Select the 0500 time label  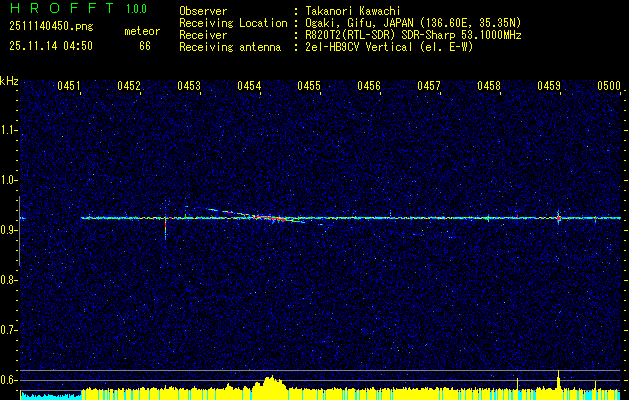(609, 87)
